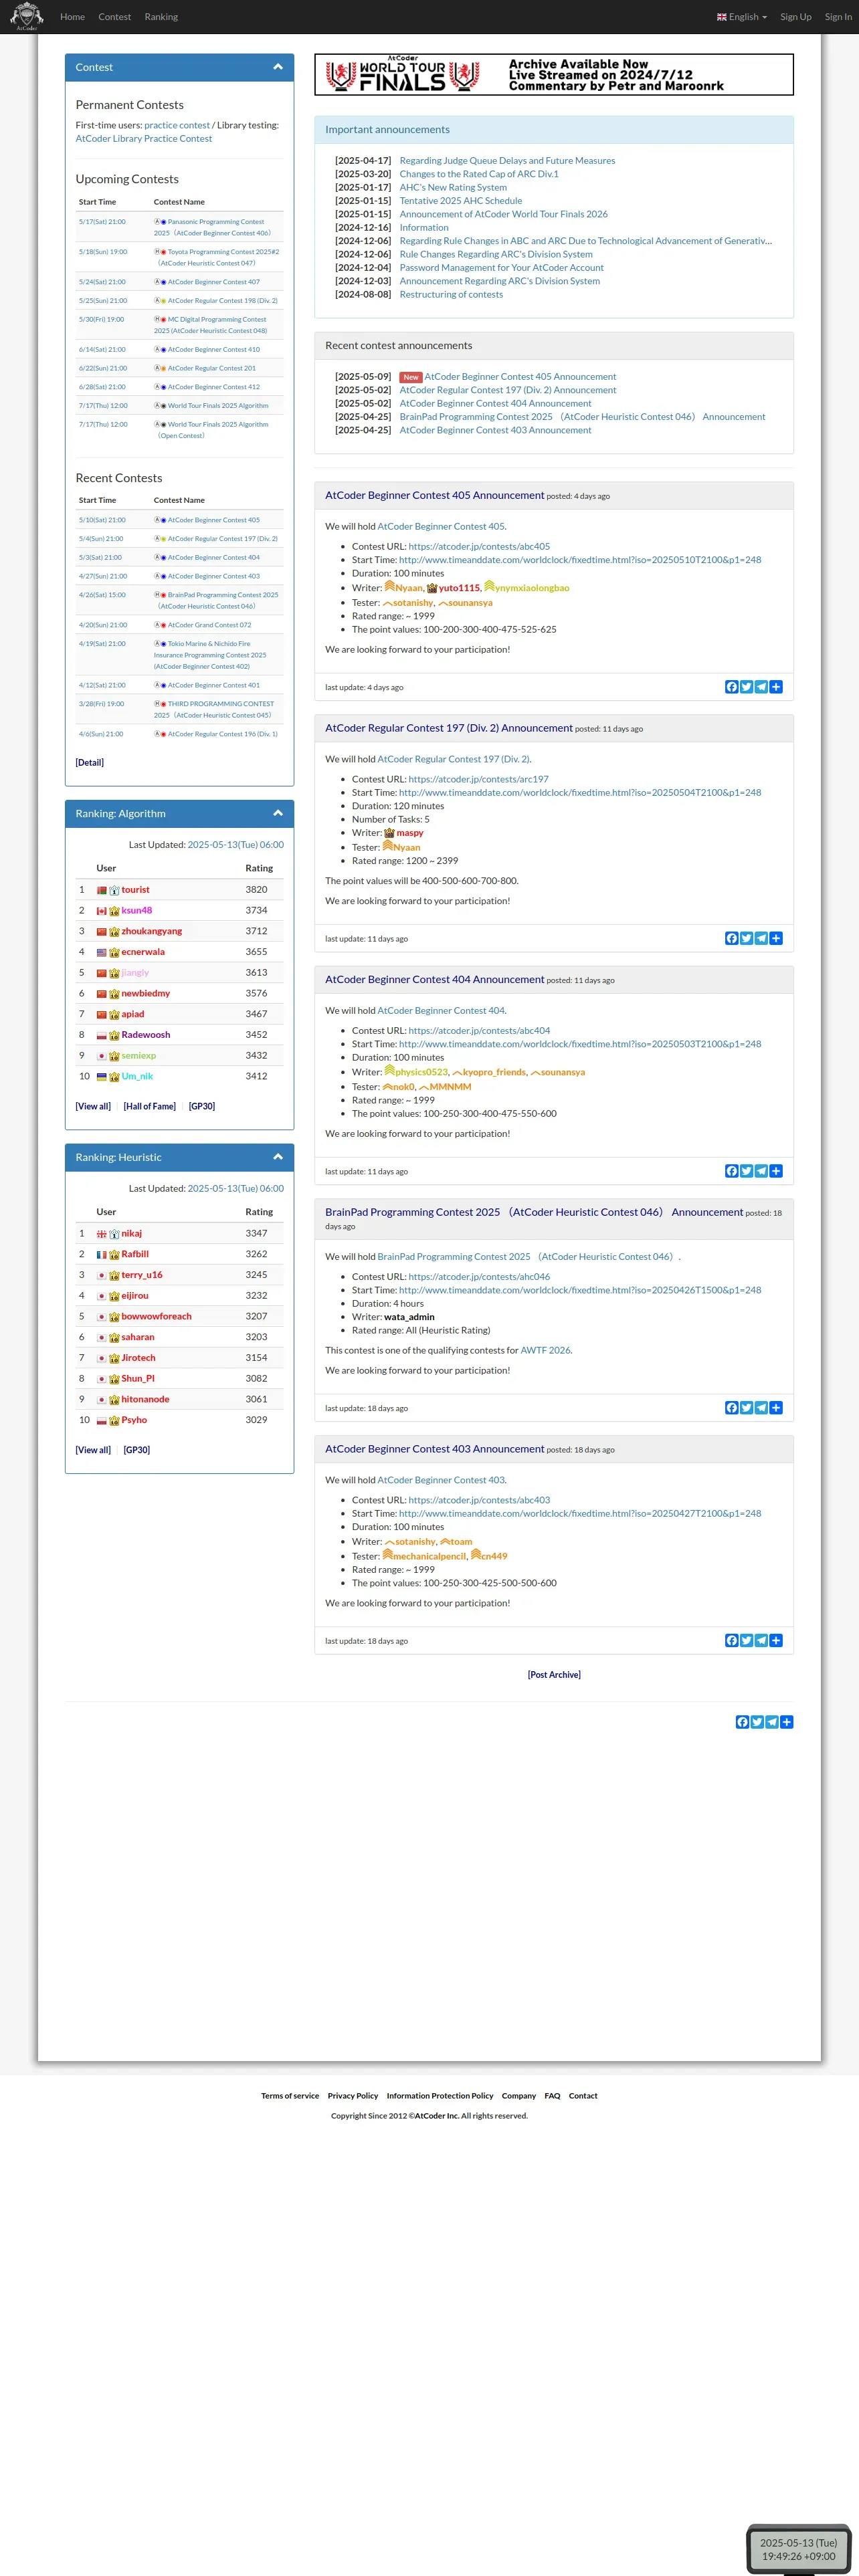The image size is (859, 2576).
Task: Open more share options for BrainPad AHC 046 post
Action: (x=776, y=1408)
